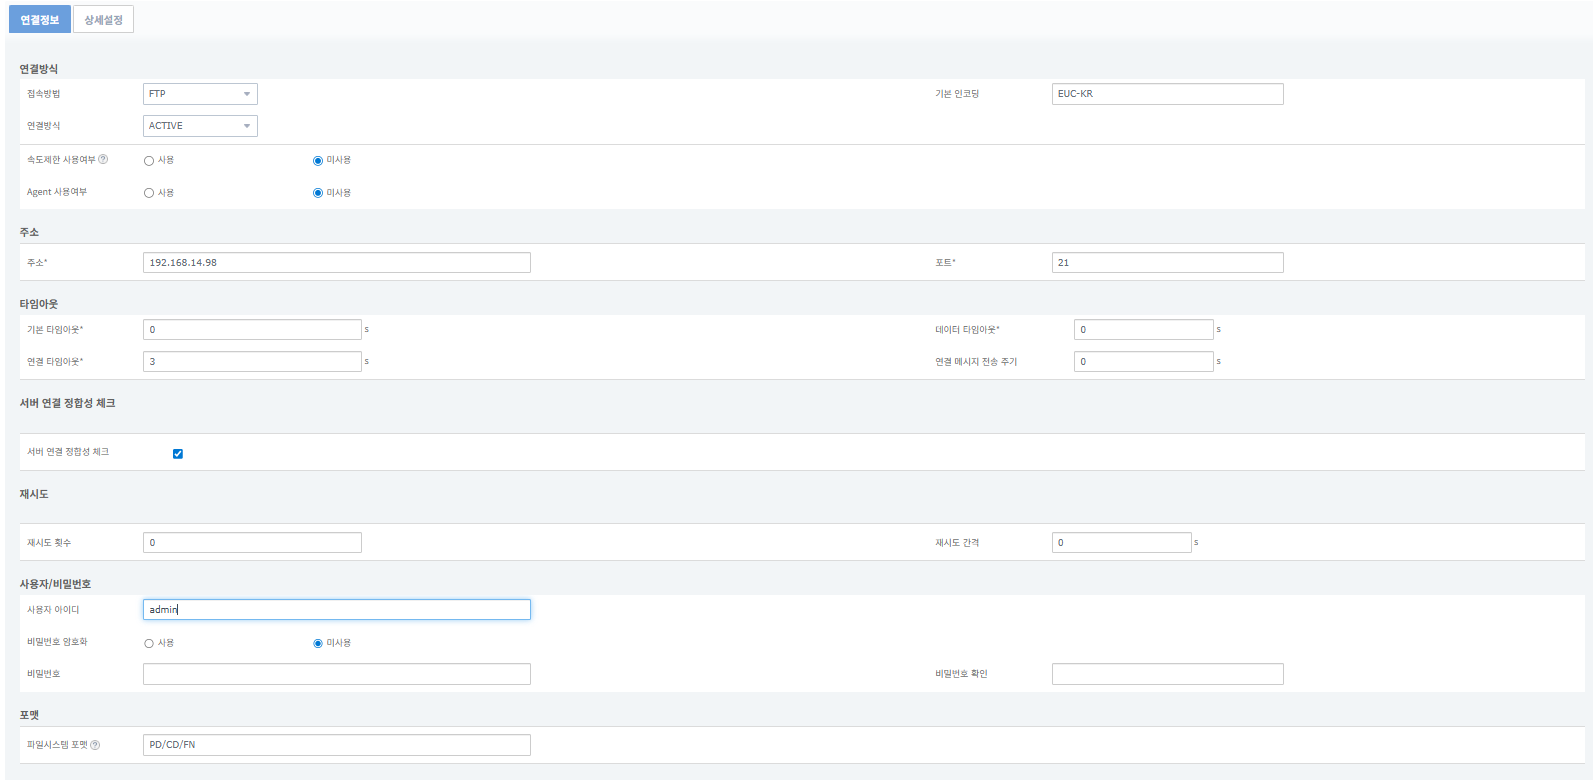
Task: Focus the 기본 인코딩 EUC-KR field
Action: click(1167, 94)
